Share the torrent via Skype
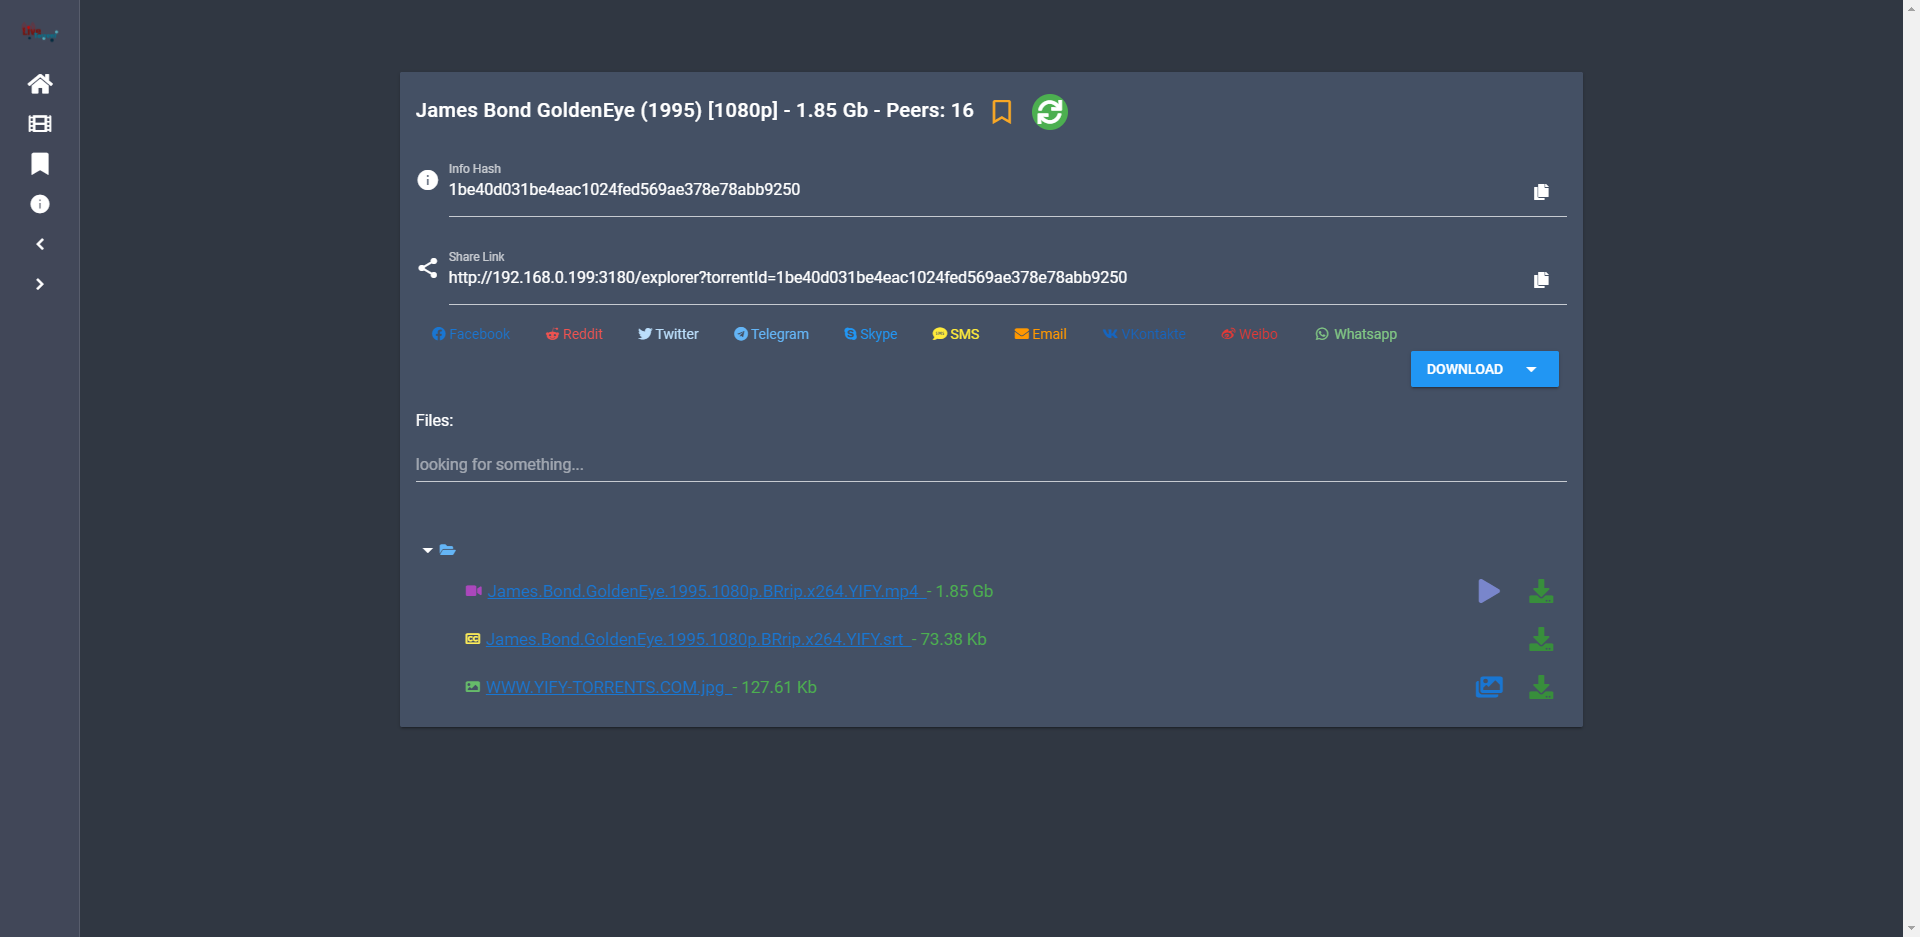 pos(870,334)
